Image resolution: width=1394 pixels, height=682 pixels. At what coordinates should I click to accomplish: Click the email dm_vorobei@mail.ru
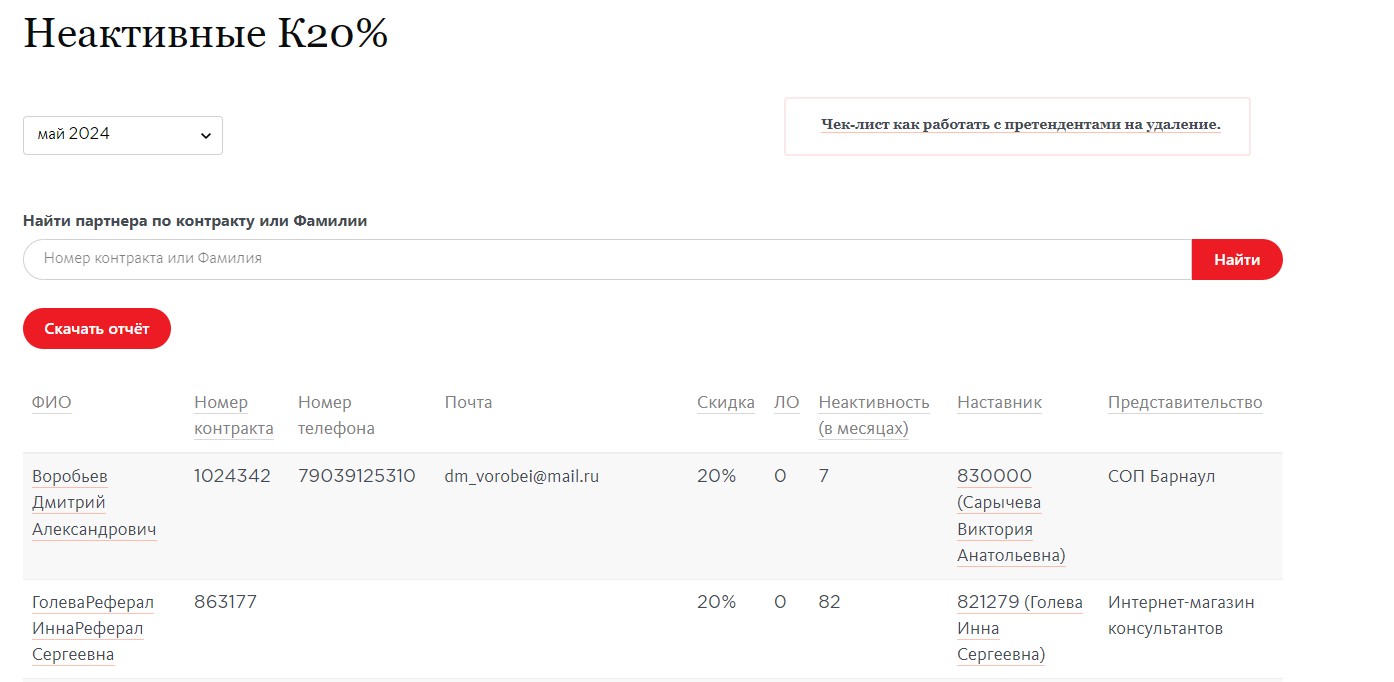tap(521, 477)
